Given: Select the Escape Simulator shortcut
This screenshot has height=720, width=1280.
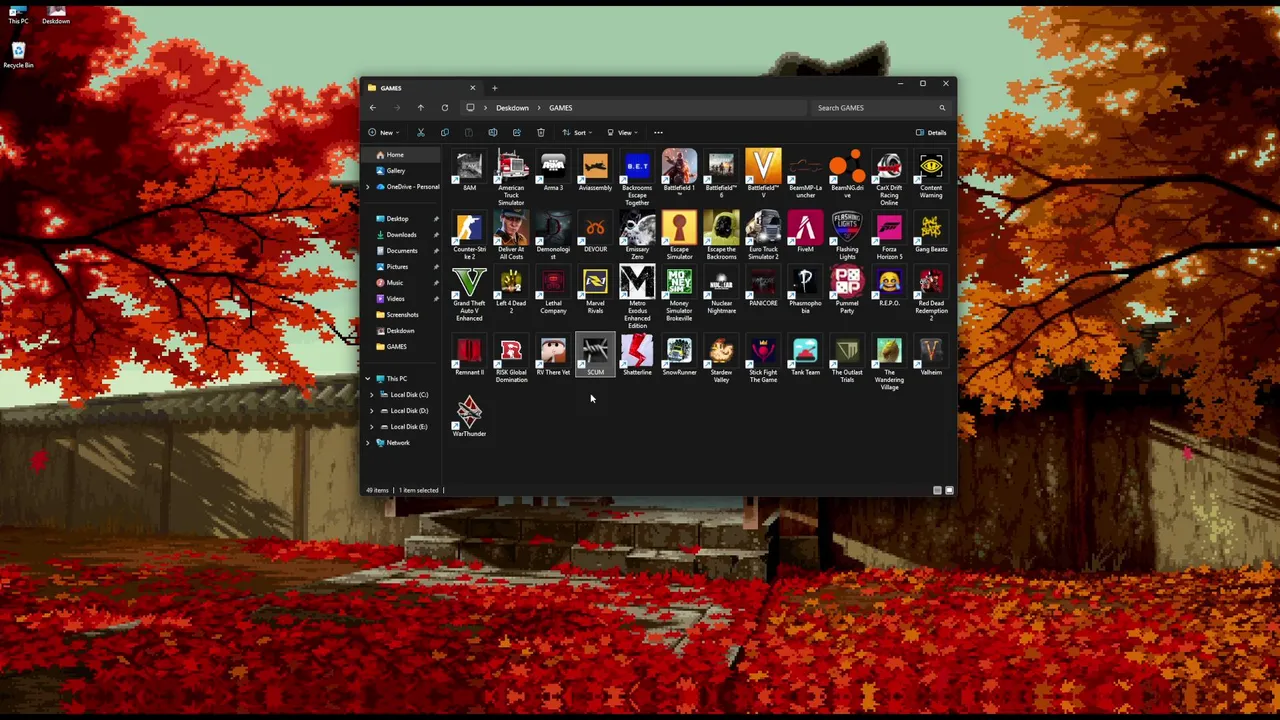Looking at the screenshot, I should (x=679, y=236).
